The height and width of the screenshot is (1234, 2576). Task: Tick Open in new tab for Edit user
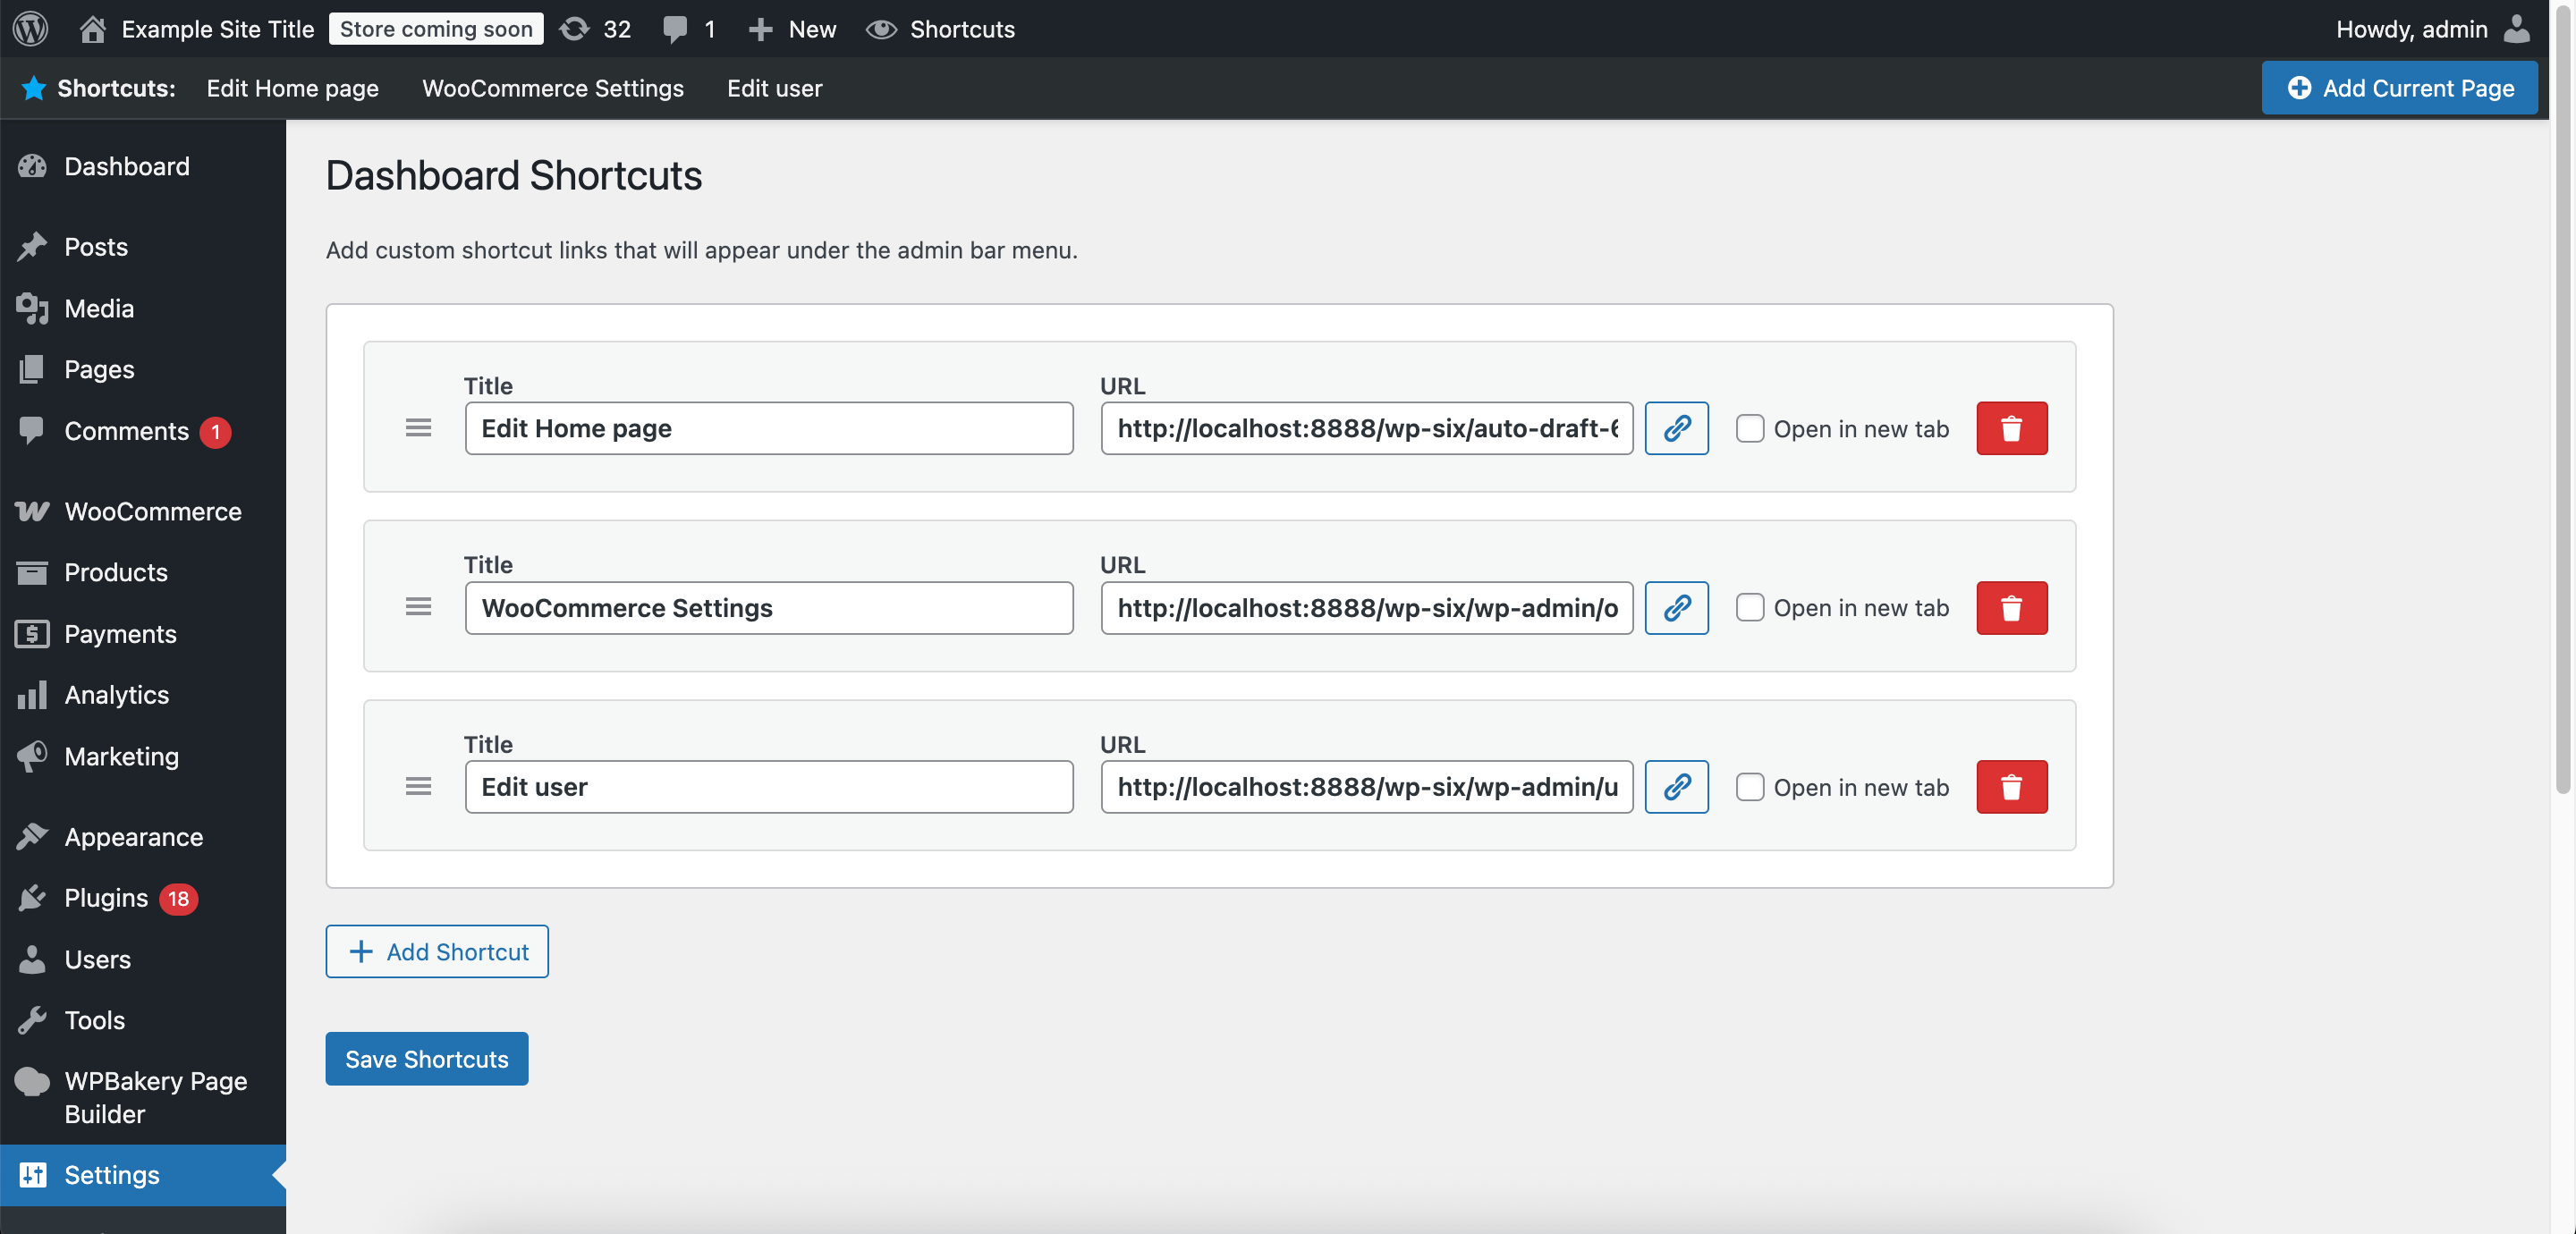click(1749, 787)
